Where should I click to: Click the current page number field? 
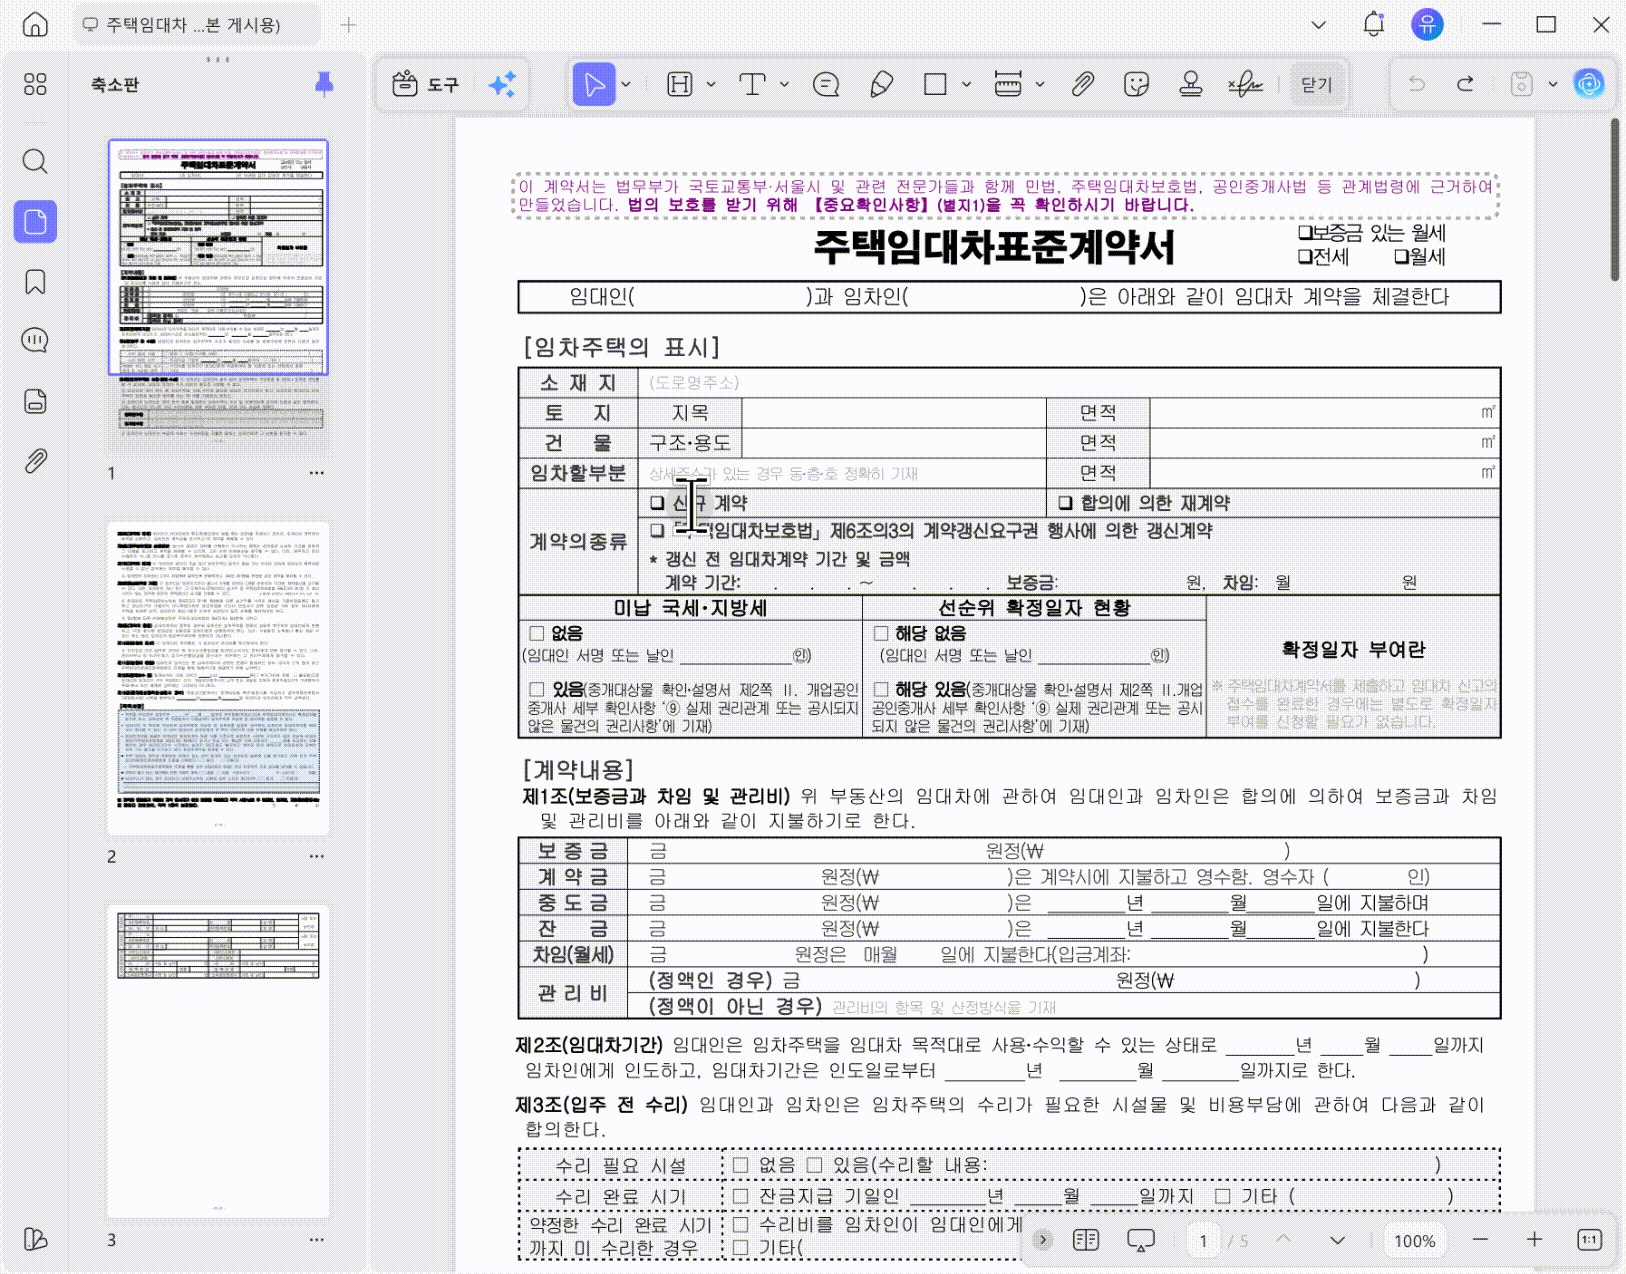(x=1203, y=1241)
